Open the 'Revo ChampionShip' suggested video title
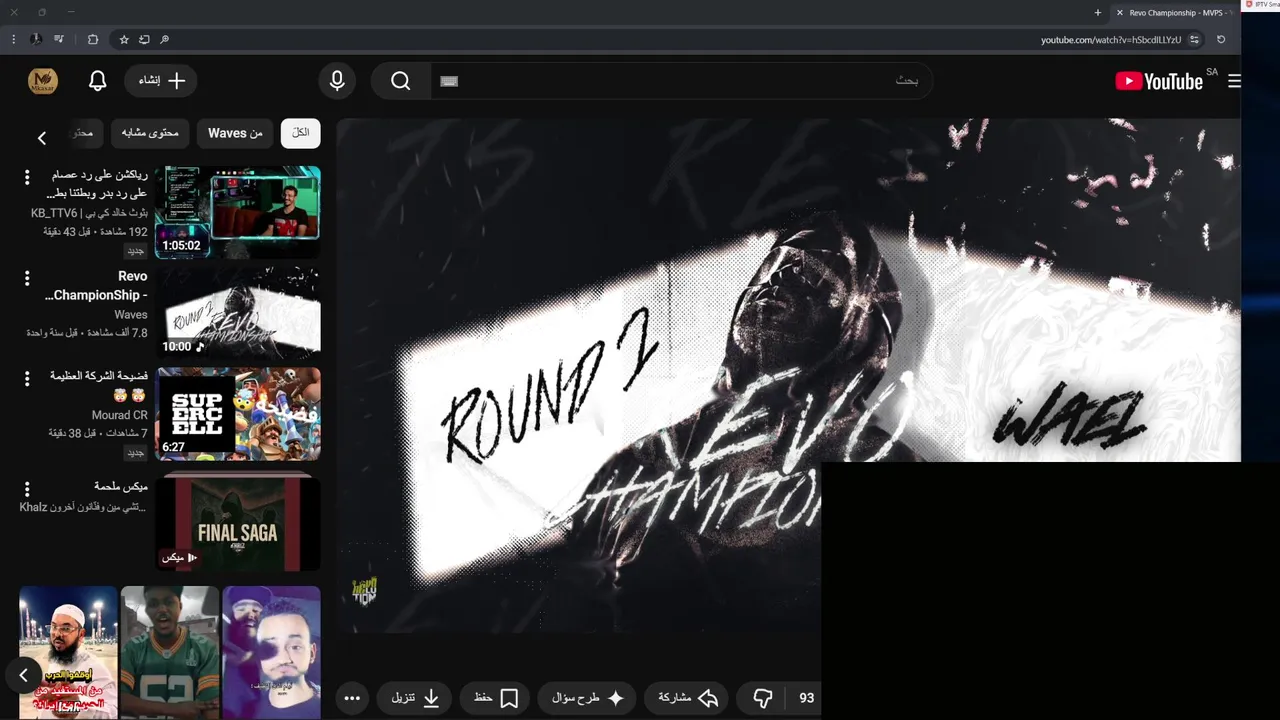The image size is (1280, 720). click(x=97, y=286)
